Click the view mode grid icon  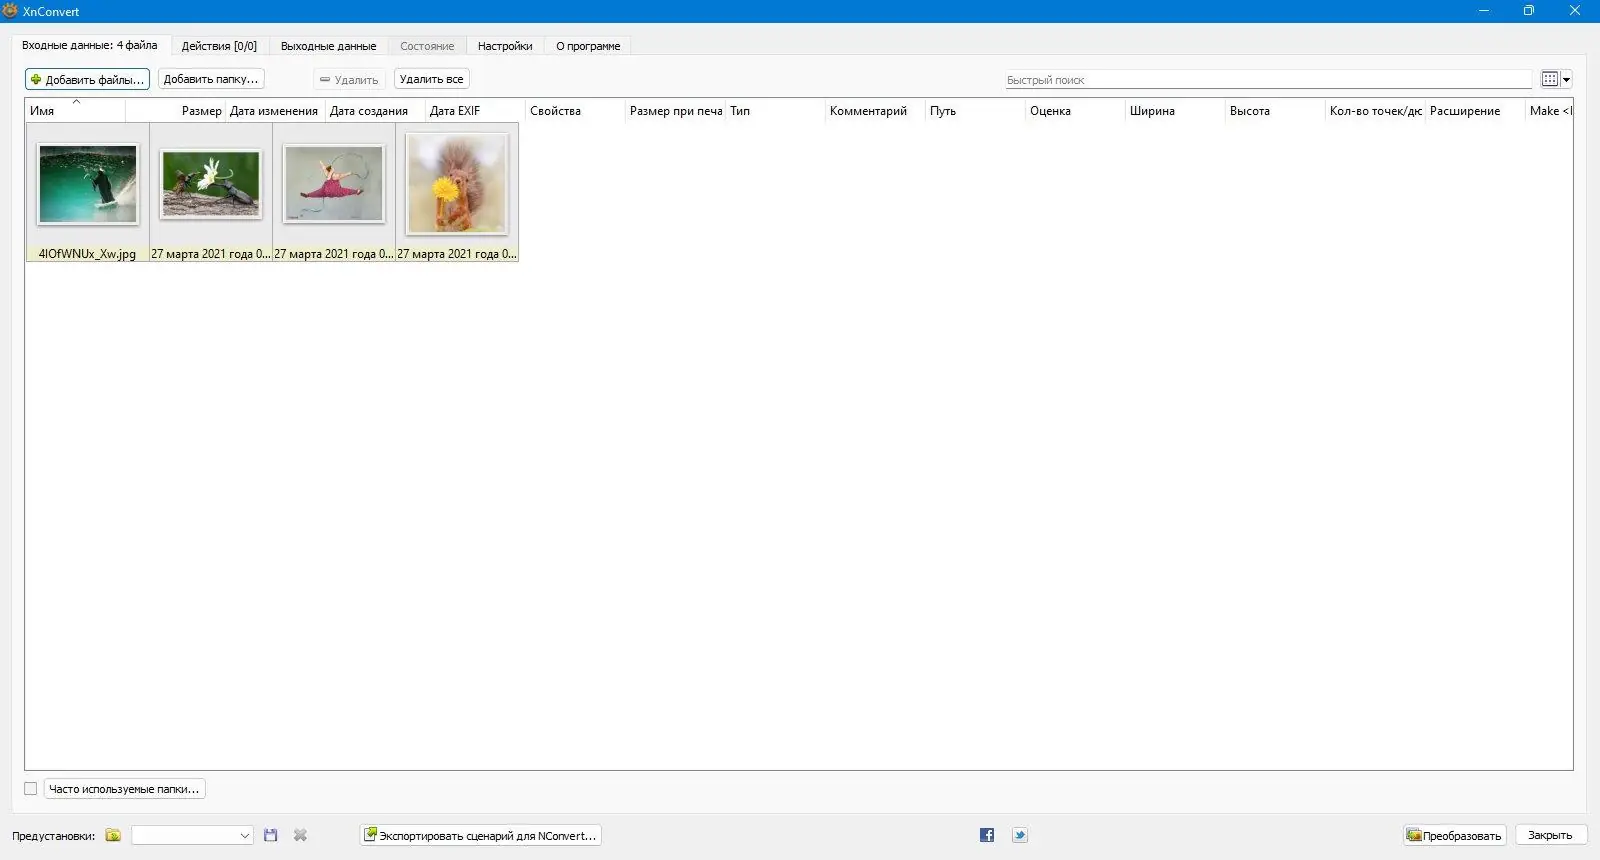(x=1550, y=79)
